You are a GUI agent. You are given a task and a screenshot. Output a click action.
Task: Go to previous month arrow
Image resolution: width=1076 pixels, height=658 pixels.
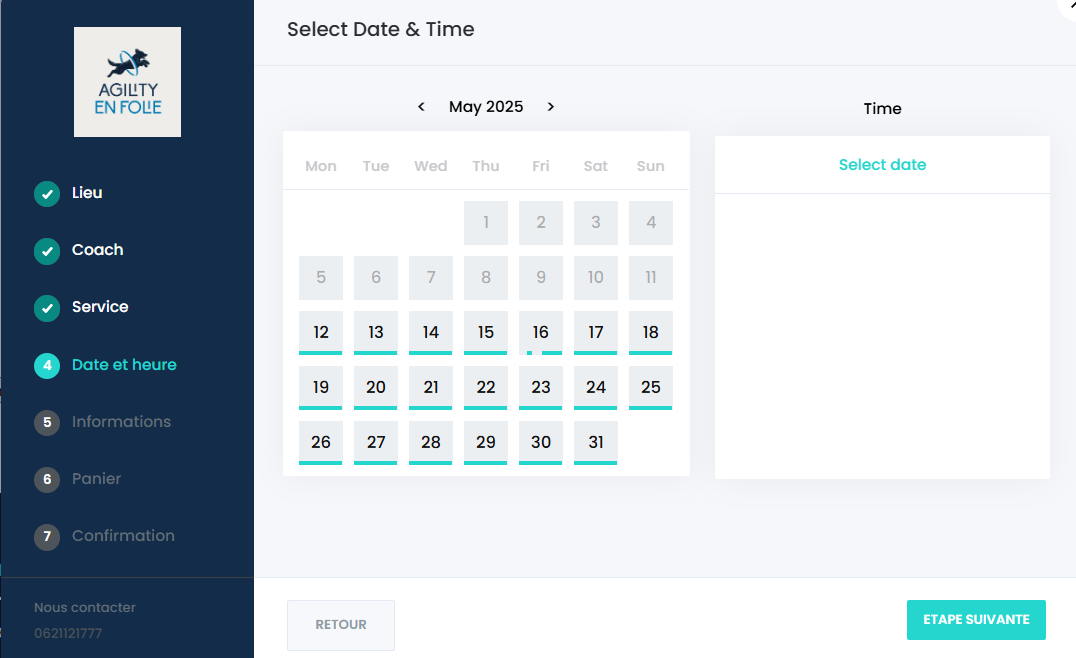[x=421, y=106]
